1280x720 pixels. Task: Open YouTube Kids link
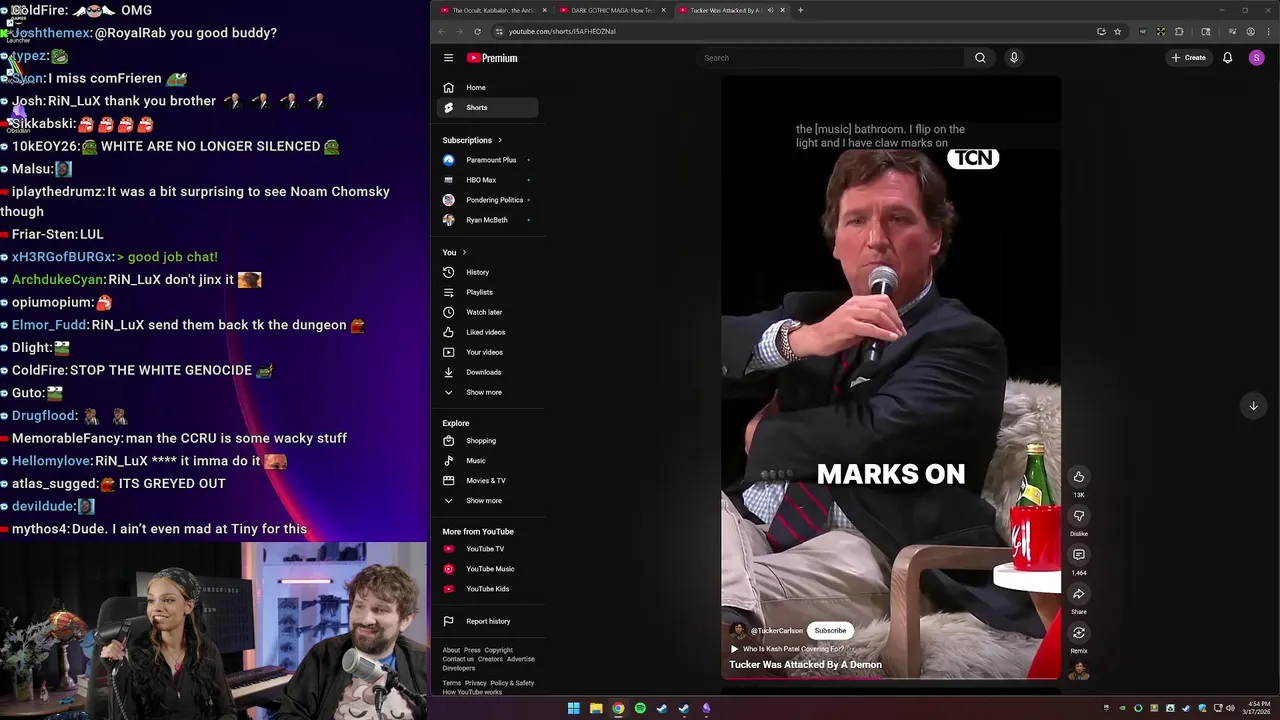(489, 589)
